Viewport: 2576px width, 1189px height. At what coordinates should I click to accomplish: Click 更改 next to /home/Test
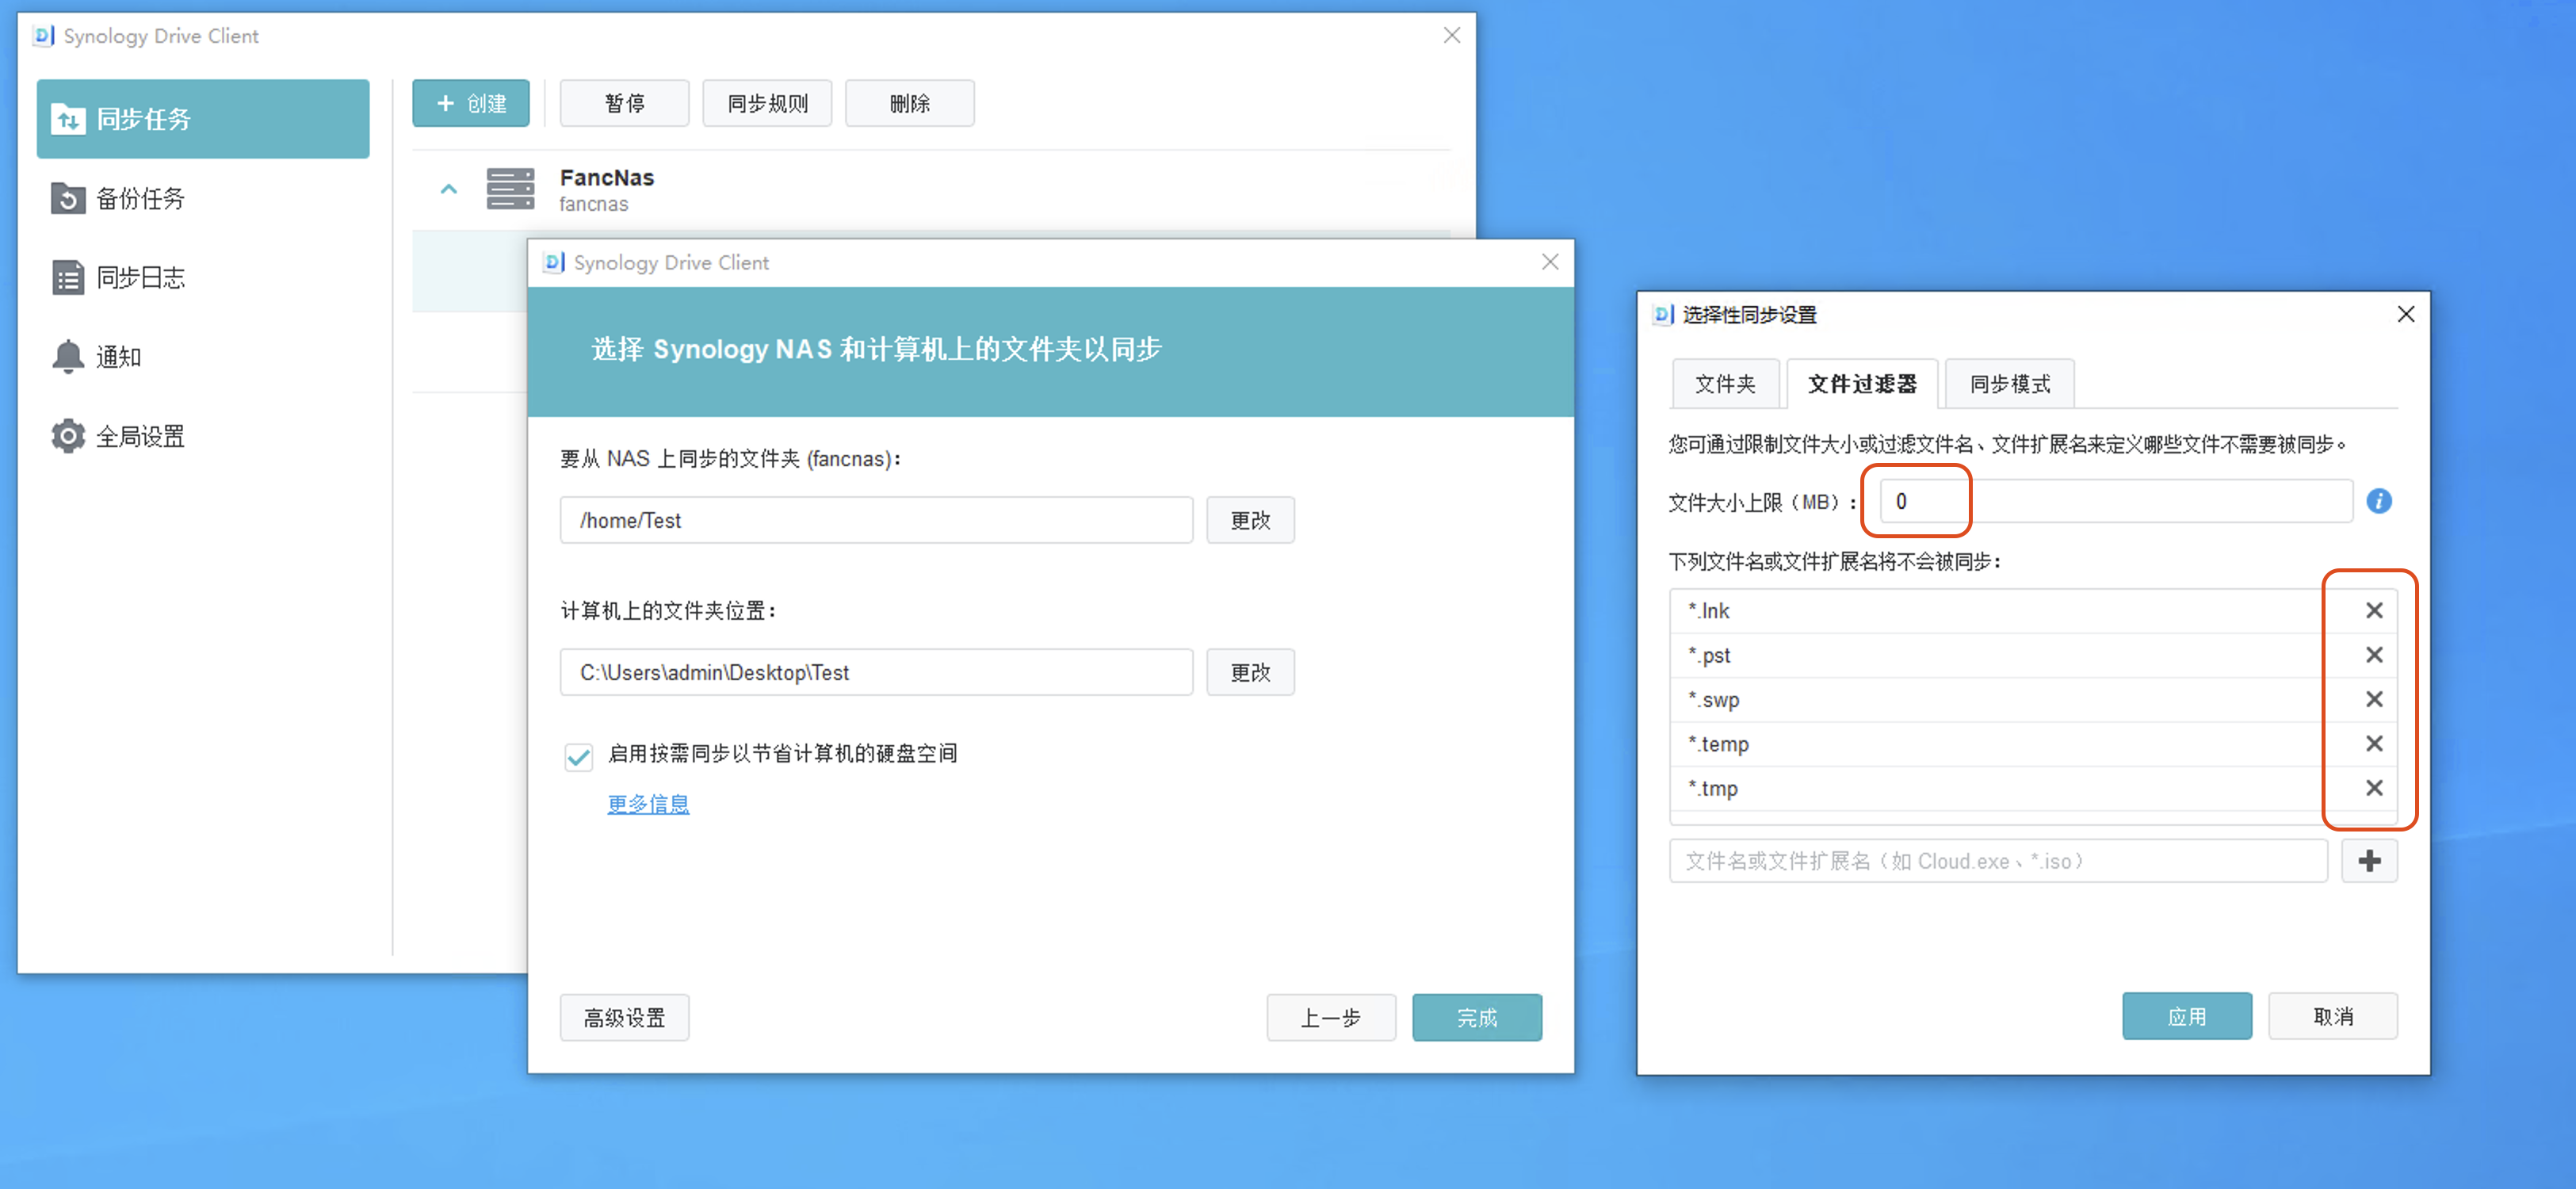[x=1250, y=520]
